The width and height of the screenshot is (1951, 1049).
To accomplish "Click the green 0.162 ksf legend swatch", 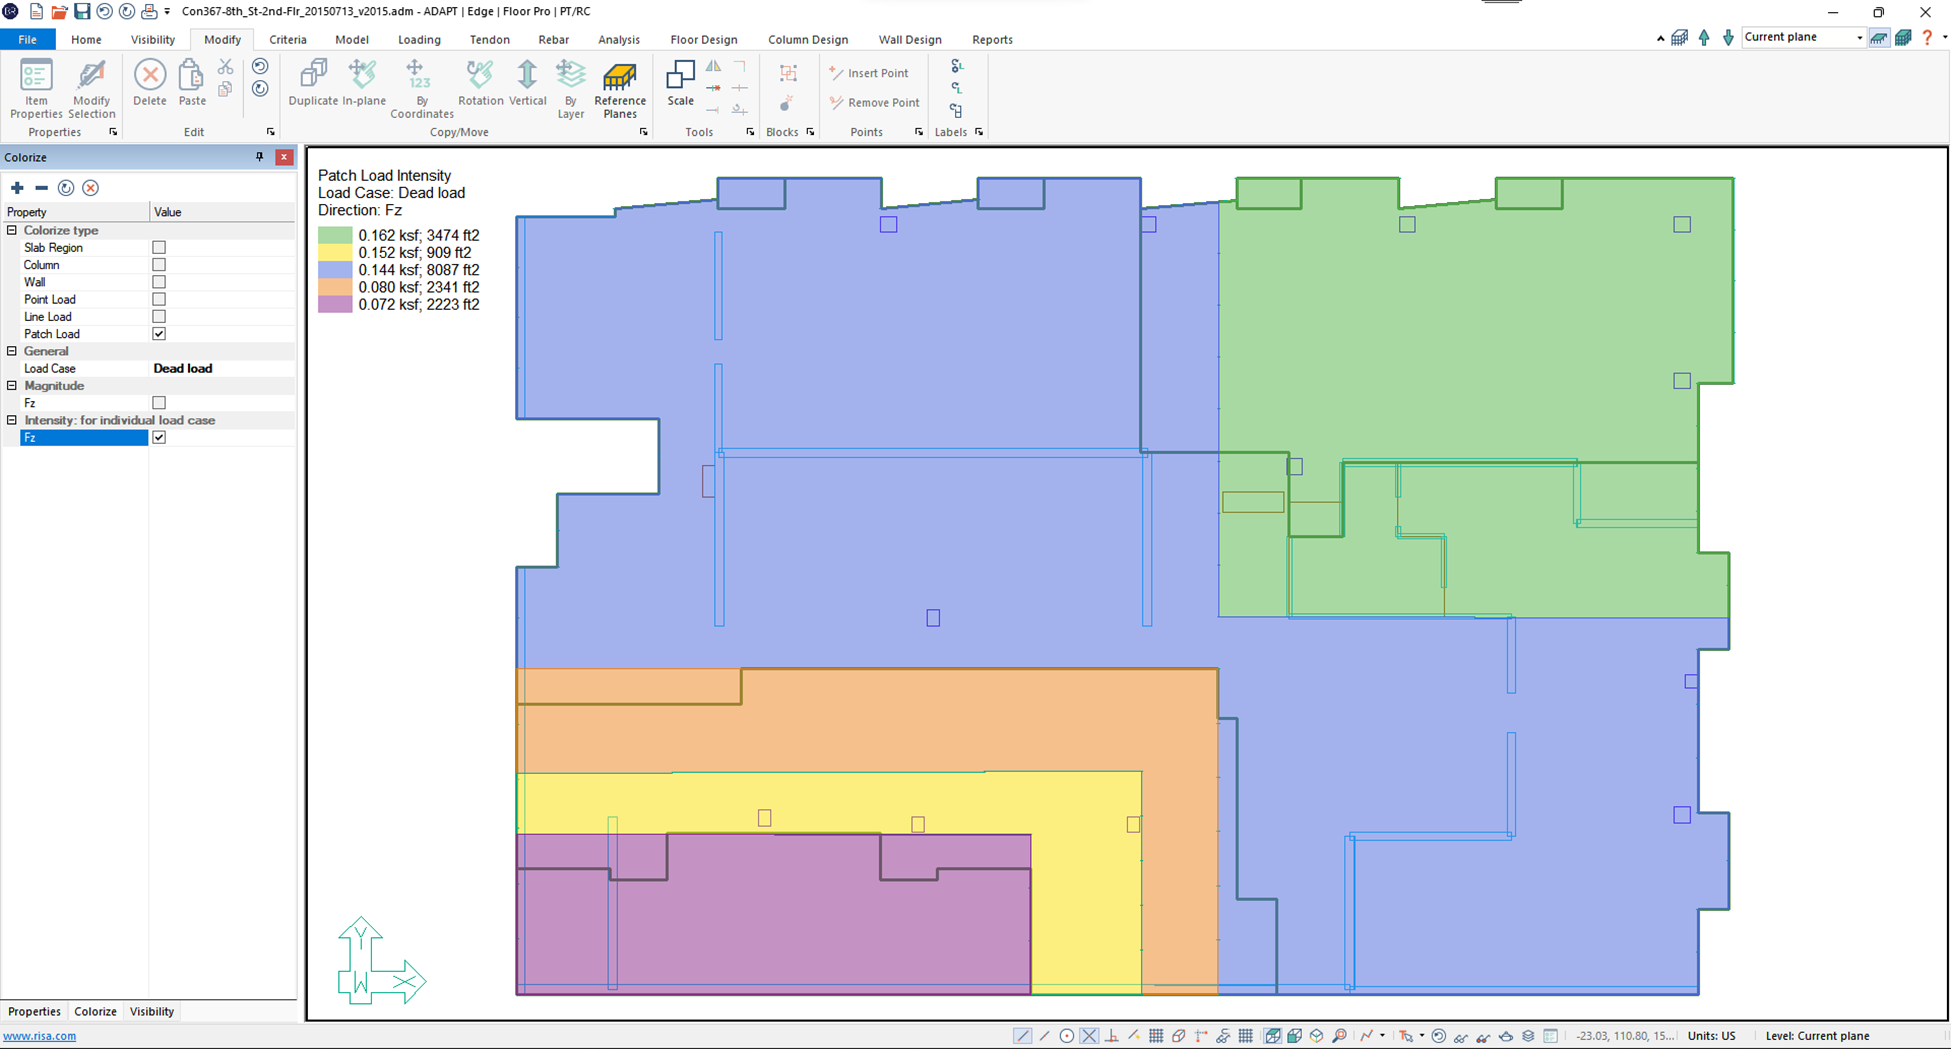I will (x=335, y=235).
